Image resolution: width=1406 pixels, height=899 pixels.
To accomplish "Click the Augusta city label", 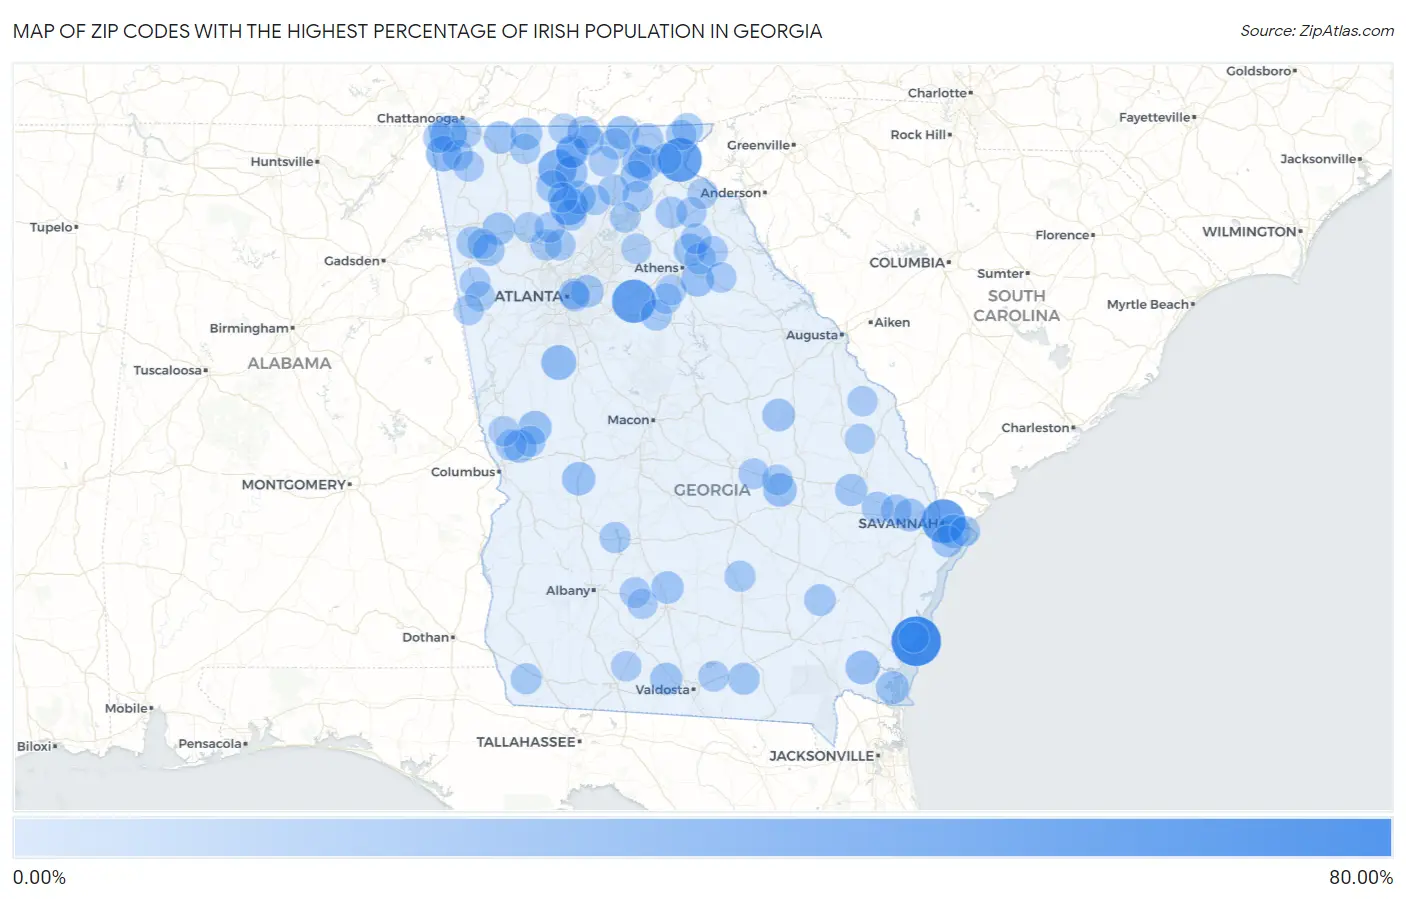I will coord(812,335).
